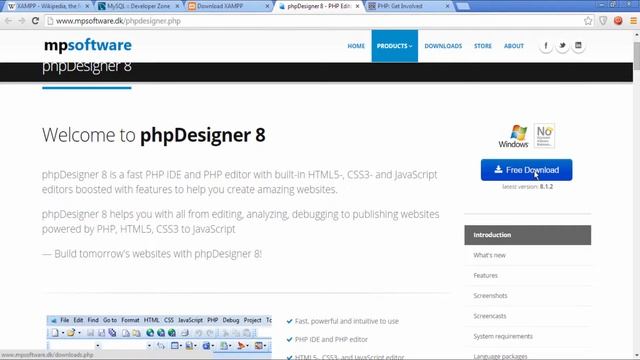Open the Chrome menu icon
The image size is (640, 360).
click(633, 21)
